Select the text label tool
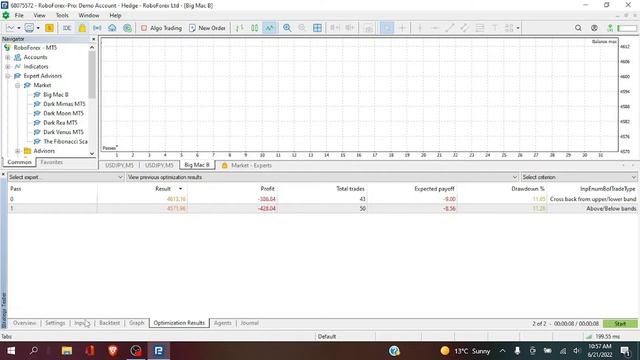Image resolution: width=640 pixels, height=360 pixels. [x=495, y=28]
